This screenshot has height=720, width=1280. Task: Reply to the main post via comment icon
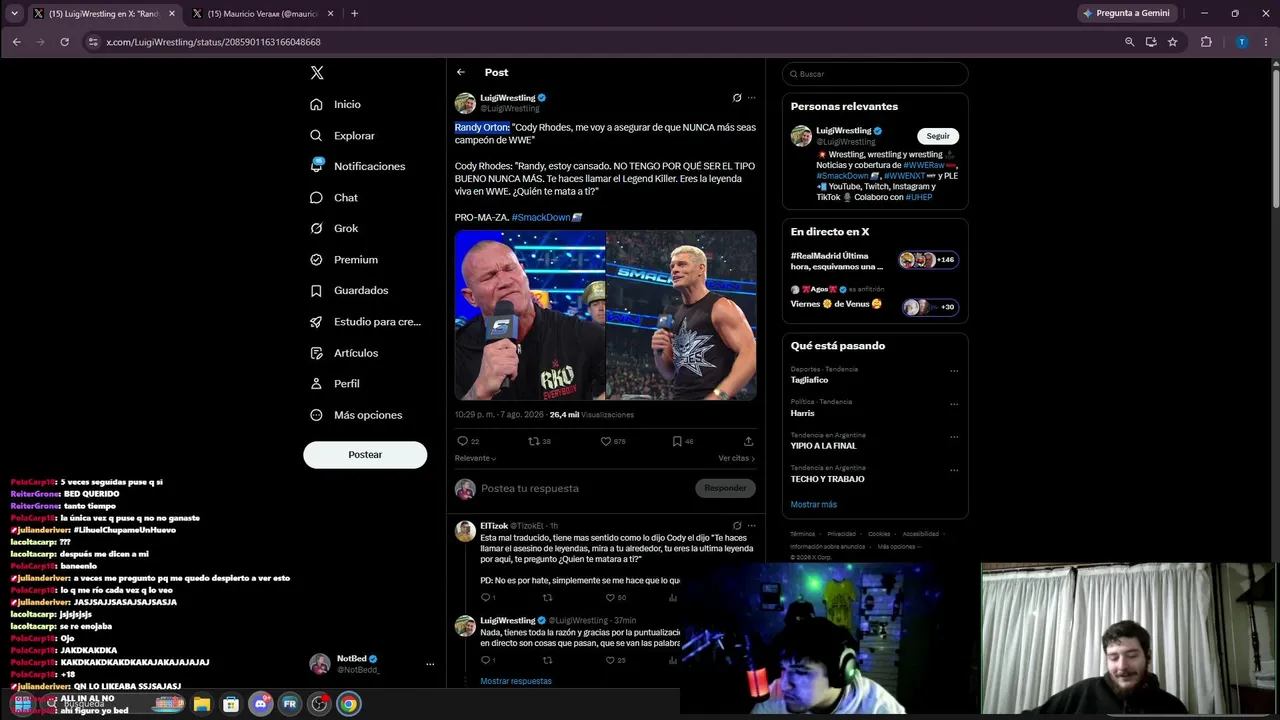coord(462,441)
